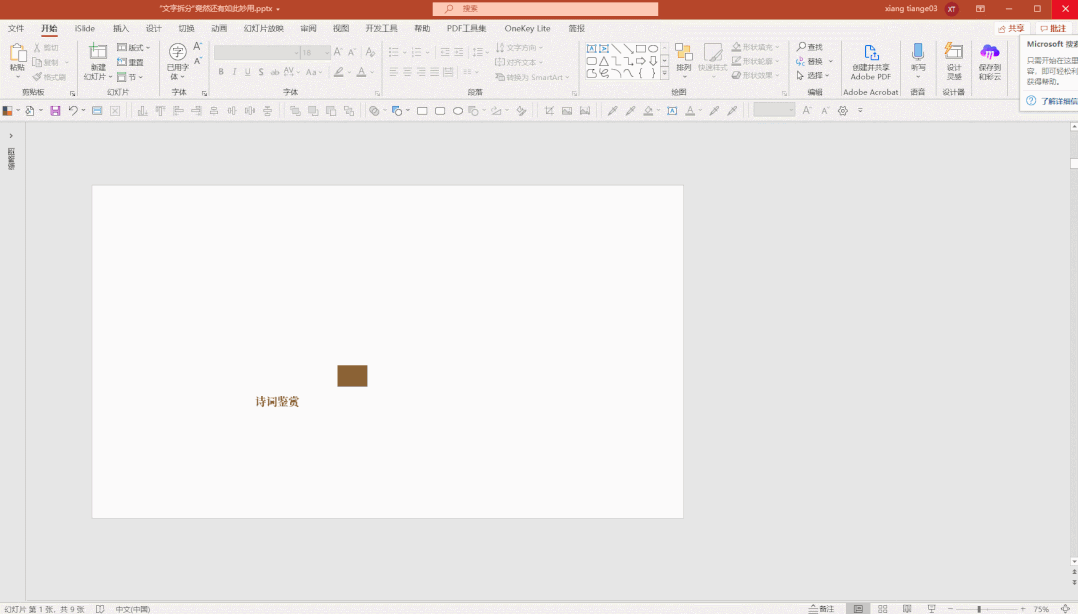Switch to Normal view in status bar
The width and height of the screenshot is (1078, 614).
pyautogui.click(x=858, y=608)
